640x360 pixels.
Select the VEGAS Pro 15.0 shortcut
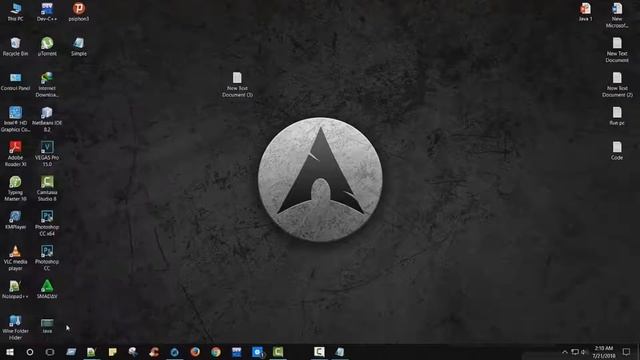pos(47,154)
